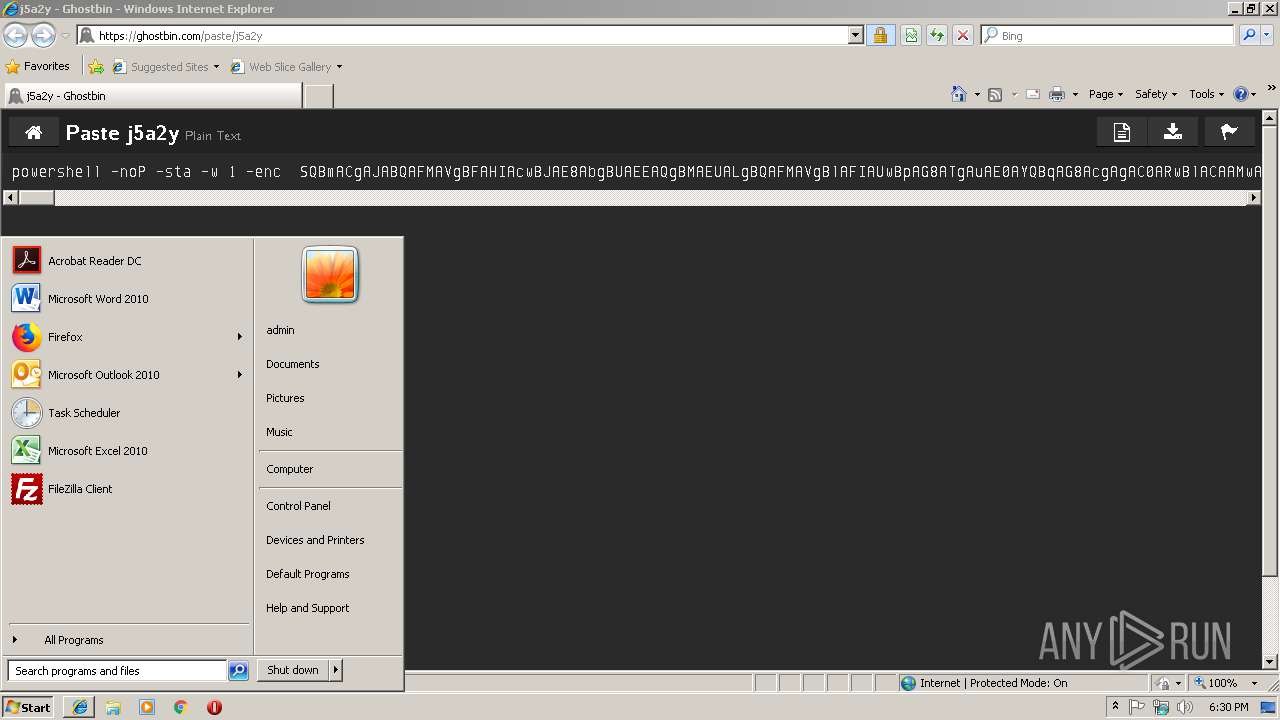Click horizontal scrollbar right arrow
This screenshot has height=720, width=1280.
click(1254, 197)
